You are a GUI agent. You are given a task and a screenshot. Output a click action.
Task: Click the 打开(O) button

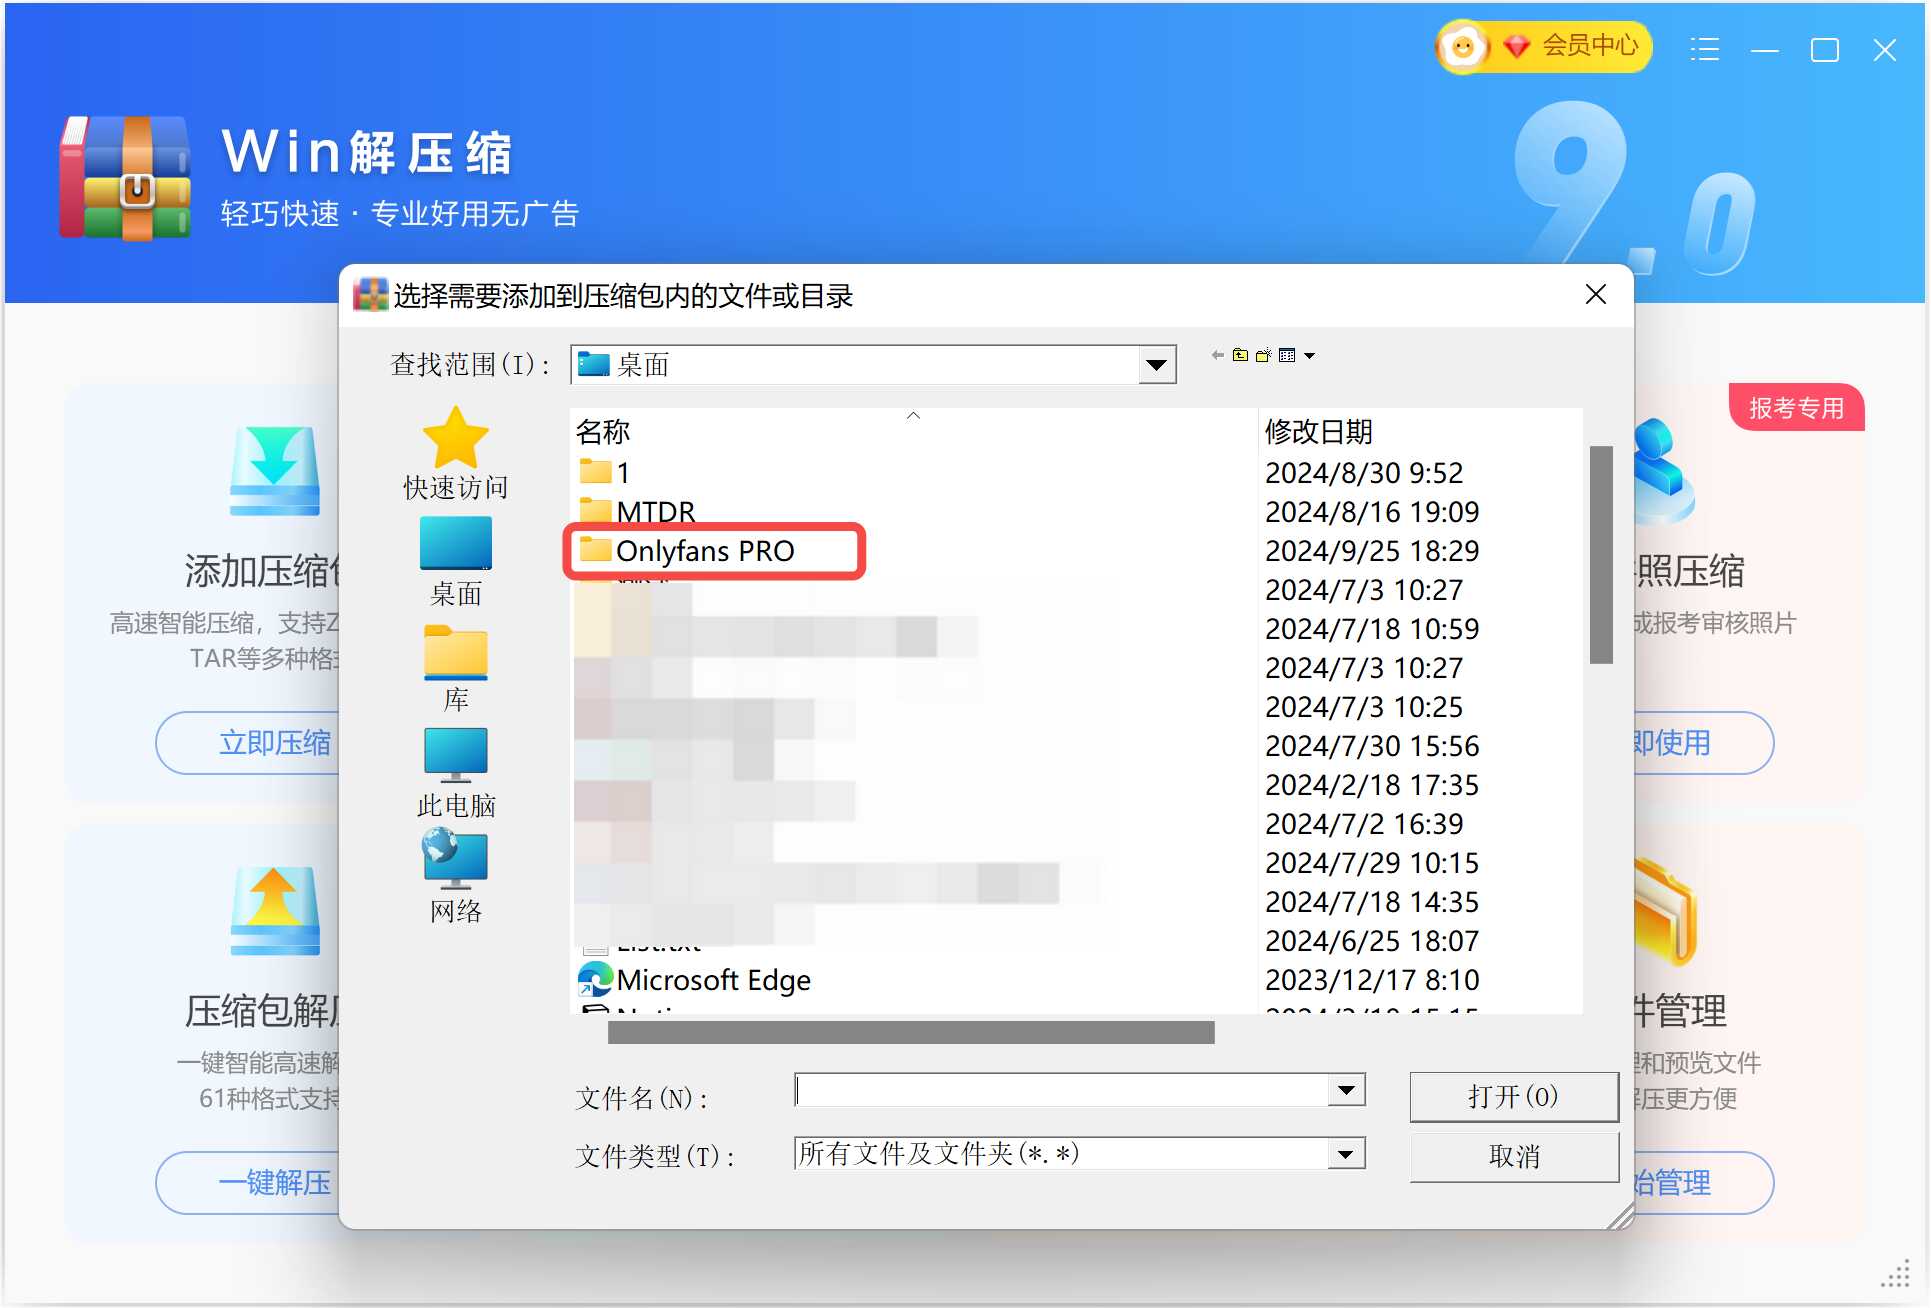pyautogui.click(x=1514, y=1097)
